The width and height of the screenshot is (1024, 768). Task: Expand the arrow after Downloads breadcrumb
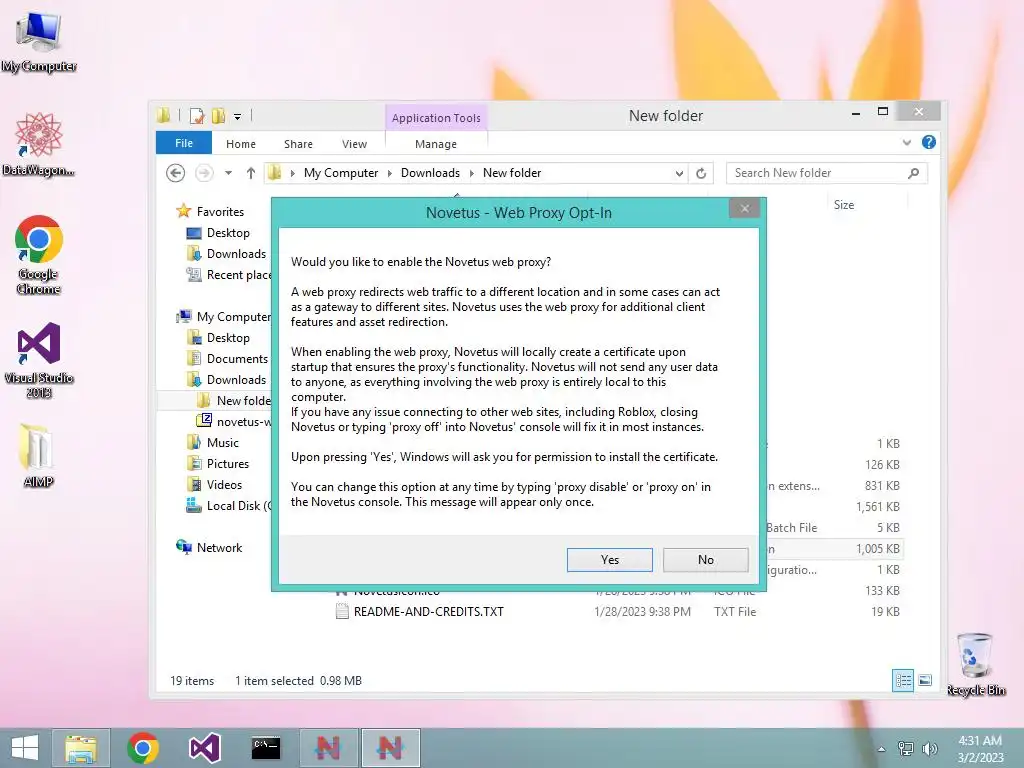coord(472,173)
